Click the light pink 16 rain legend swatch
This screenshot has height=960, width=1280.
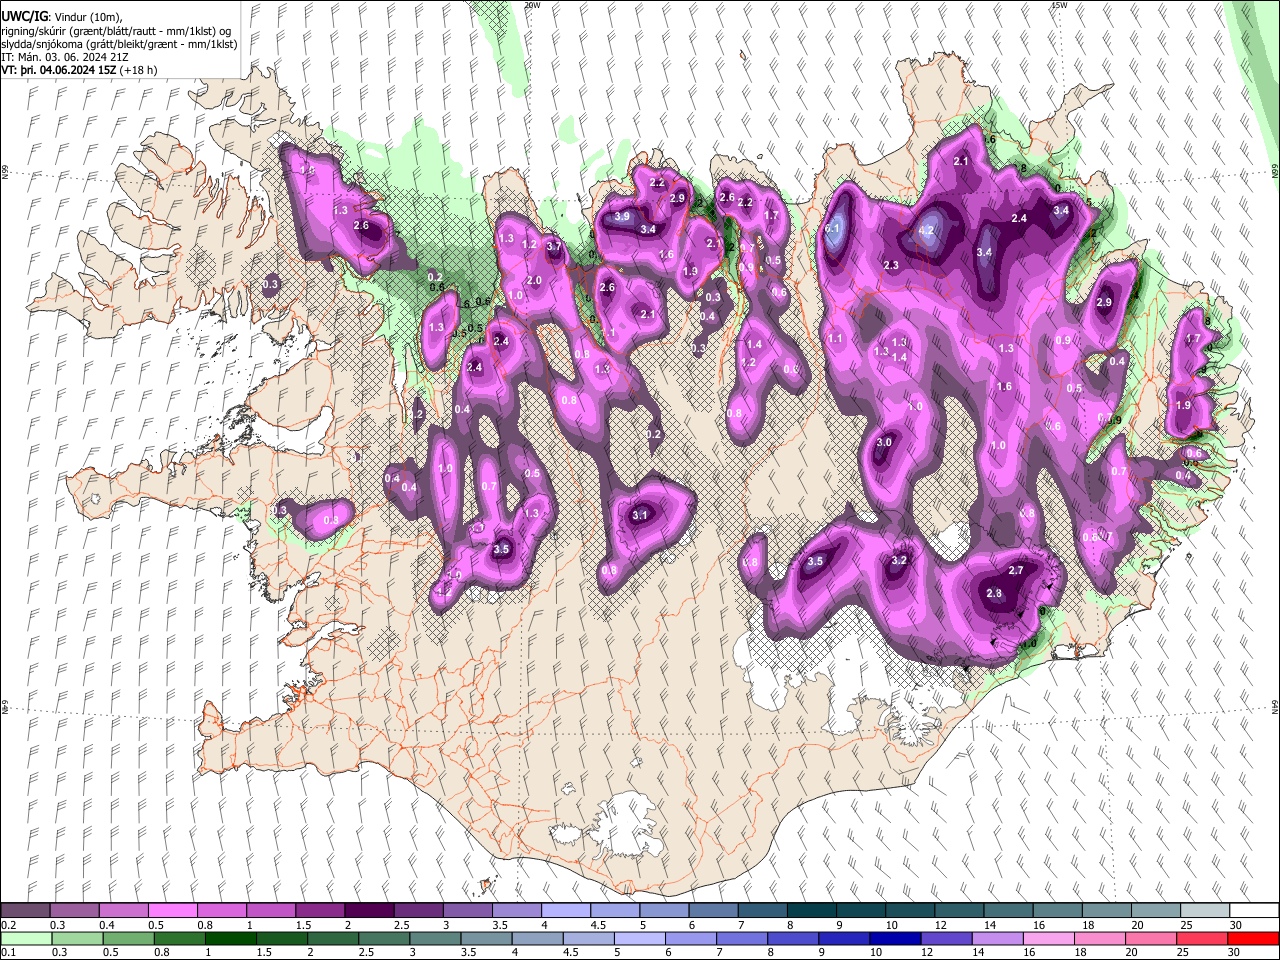(1048, 938)
